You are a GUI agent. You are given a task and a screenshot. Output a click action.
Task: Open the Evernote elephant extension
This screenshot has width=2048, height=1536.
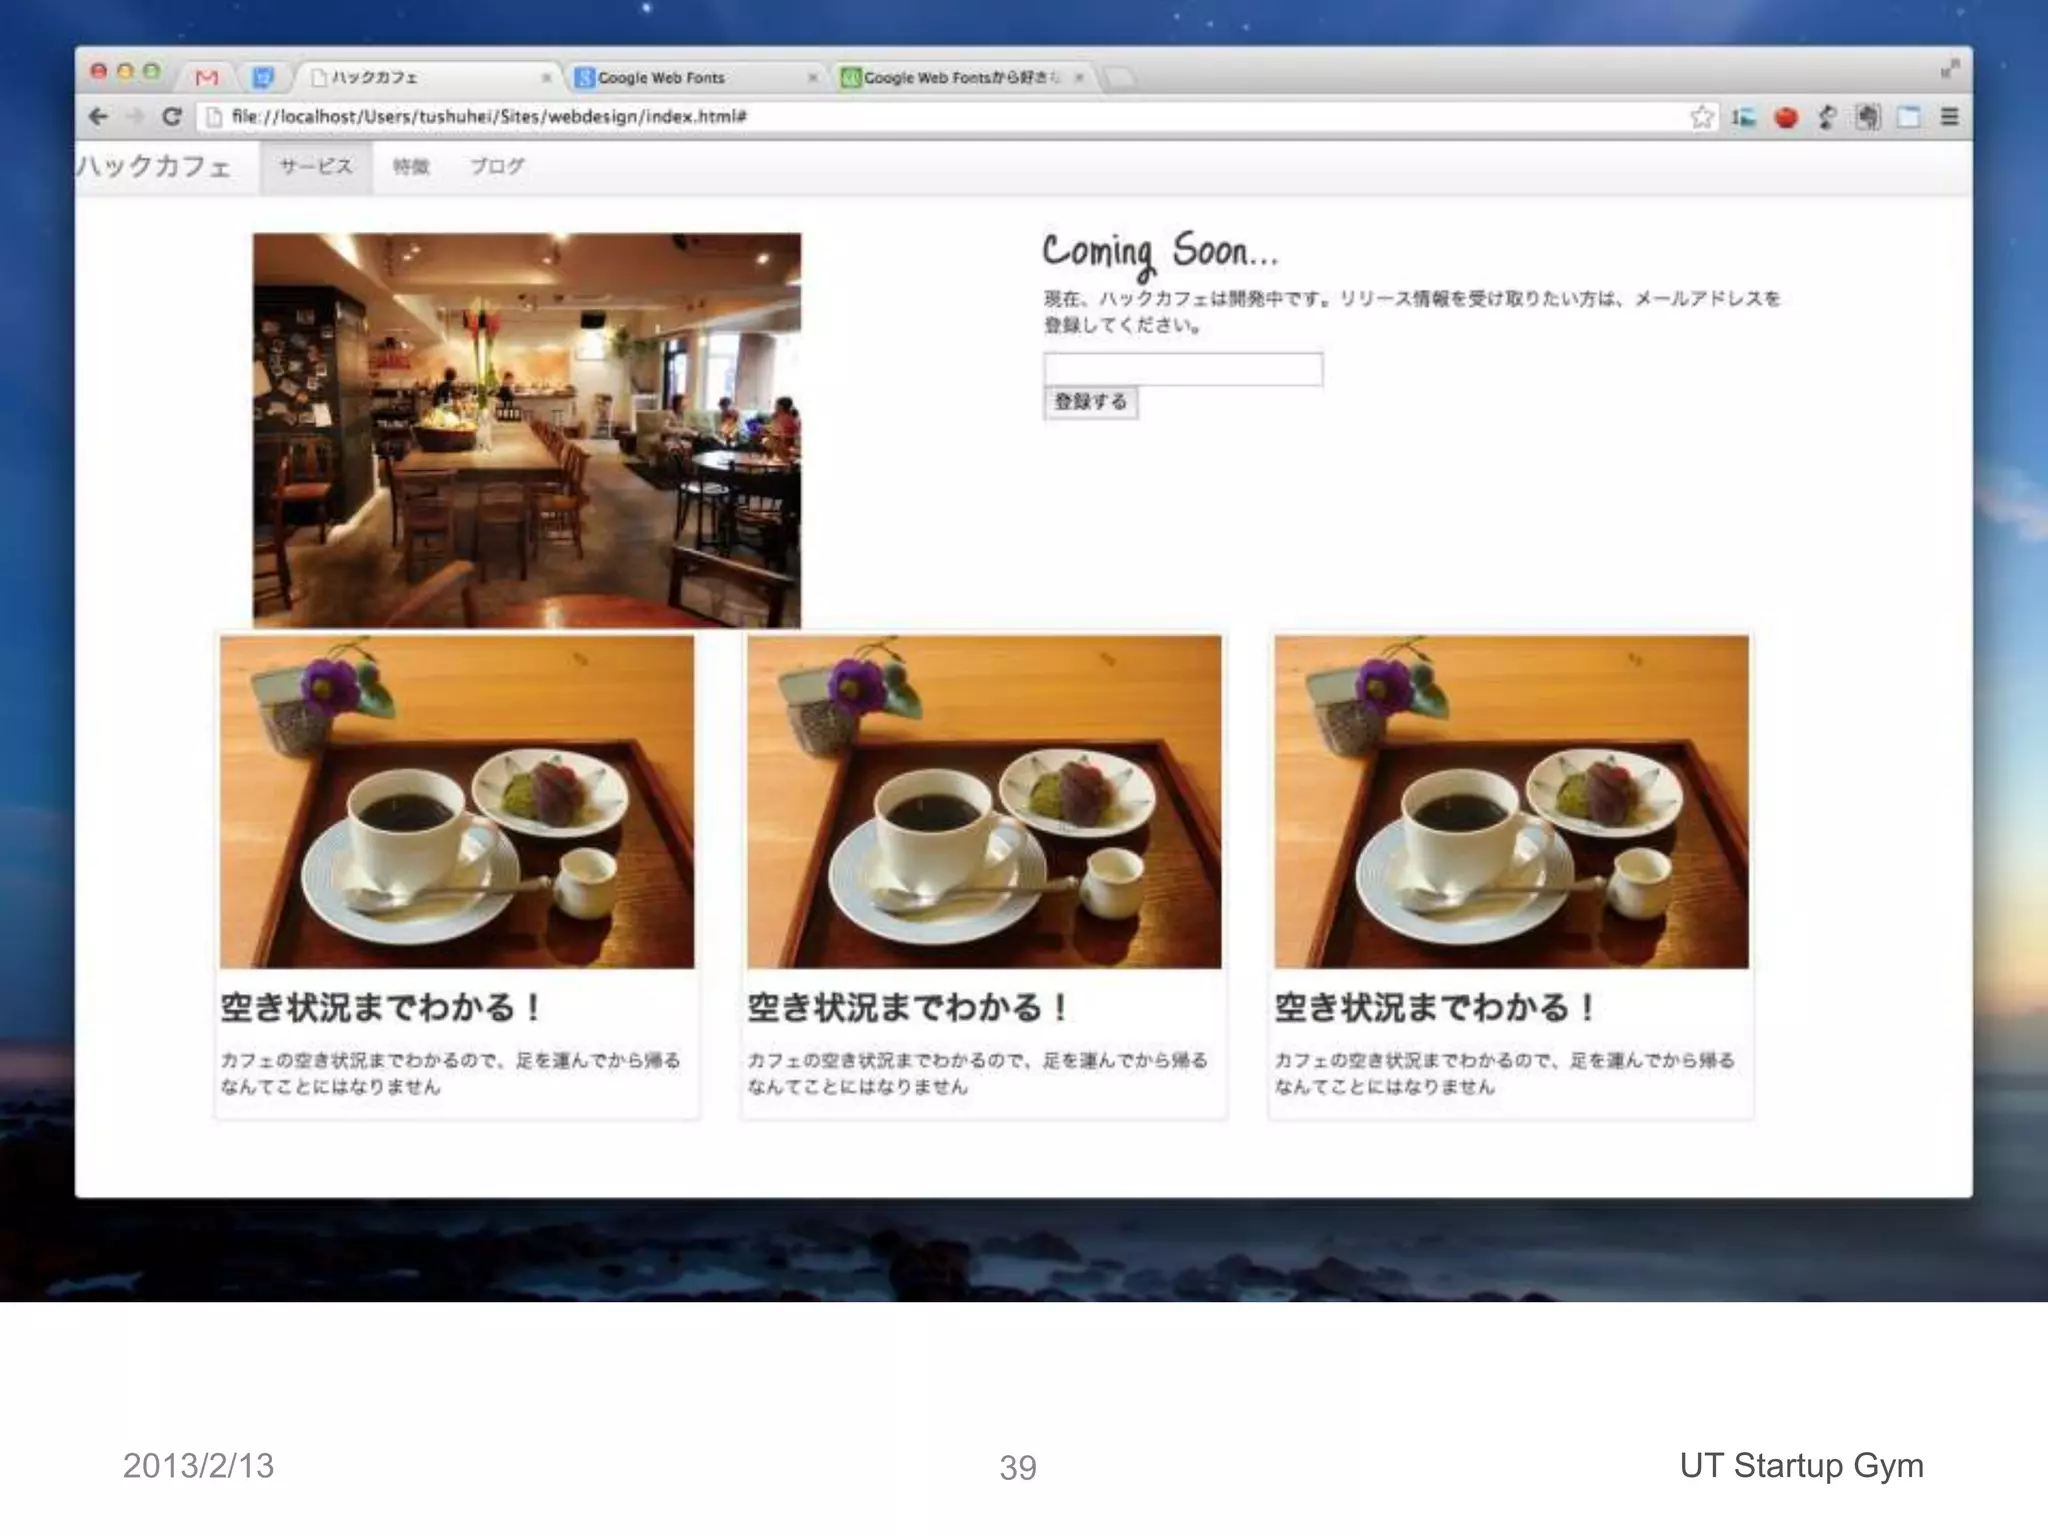(x=1867, y=118)
